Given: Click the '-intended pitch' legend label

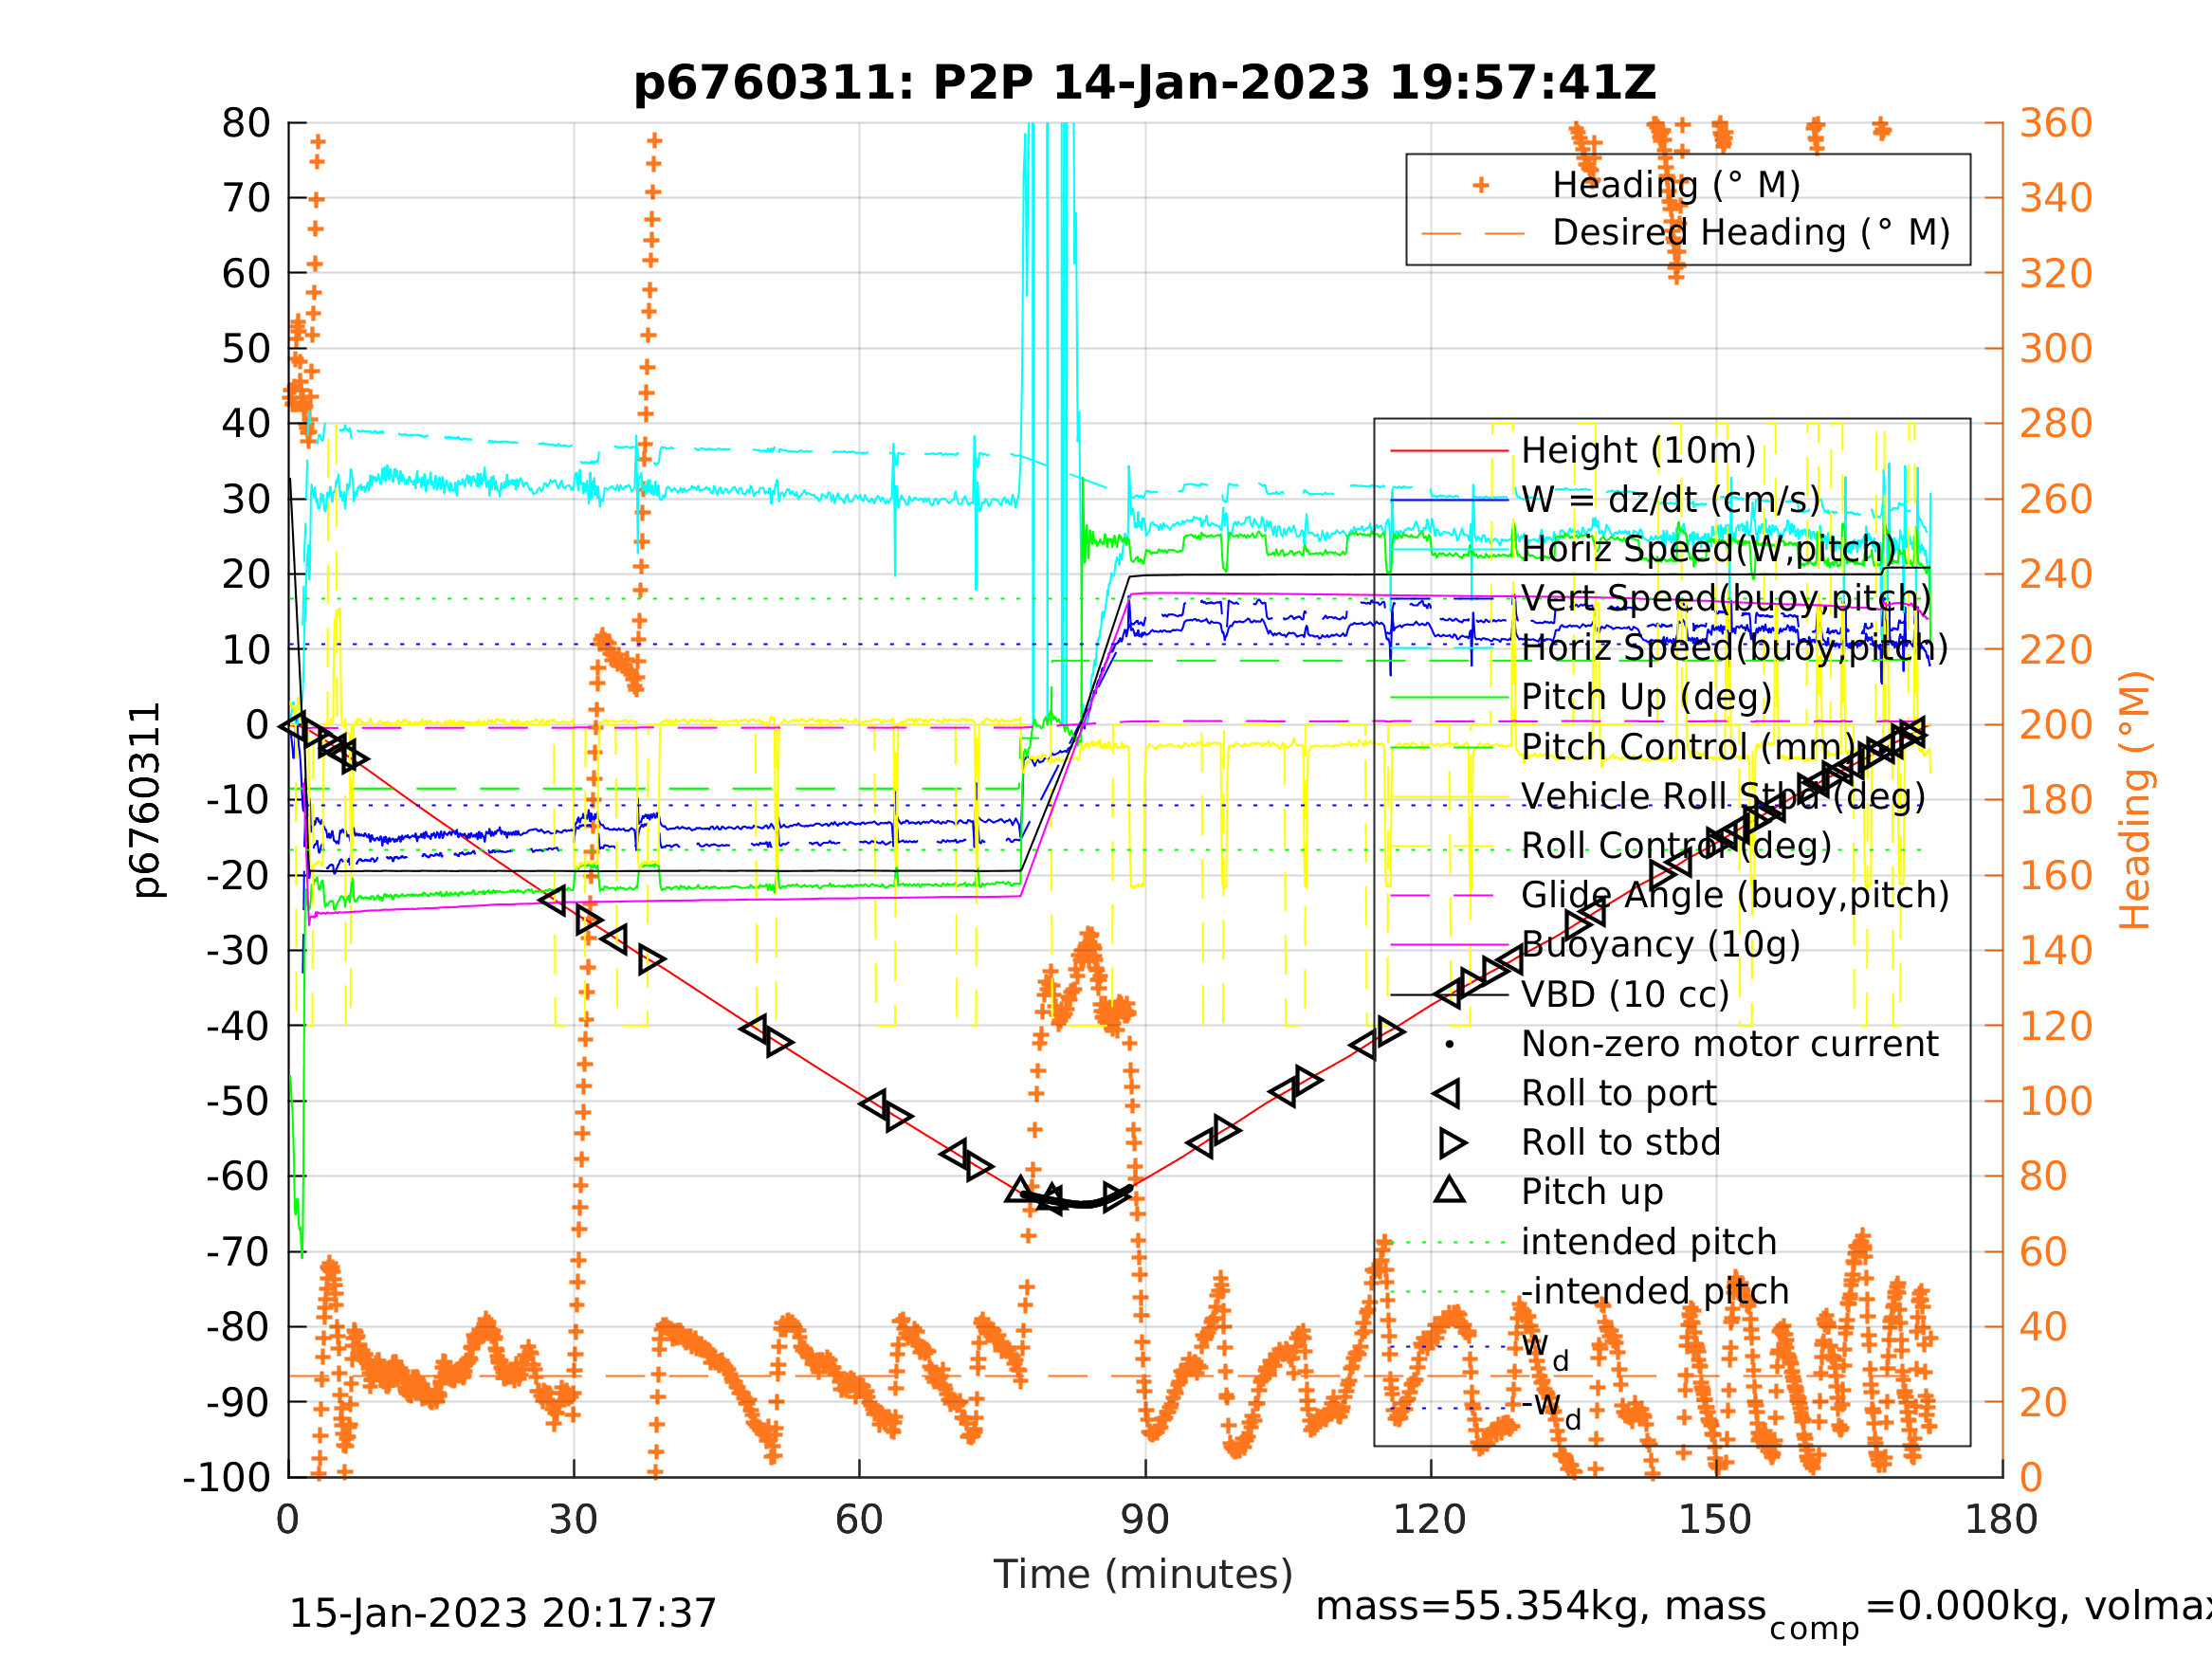Looking at the screenshot, I should point(1654,1291).
